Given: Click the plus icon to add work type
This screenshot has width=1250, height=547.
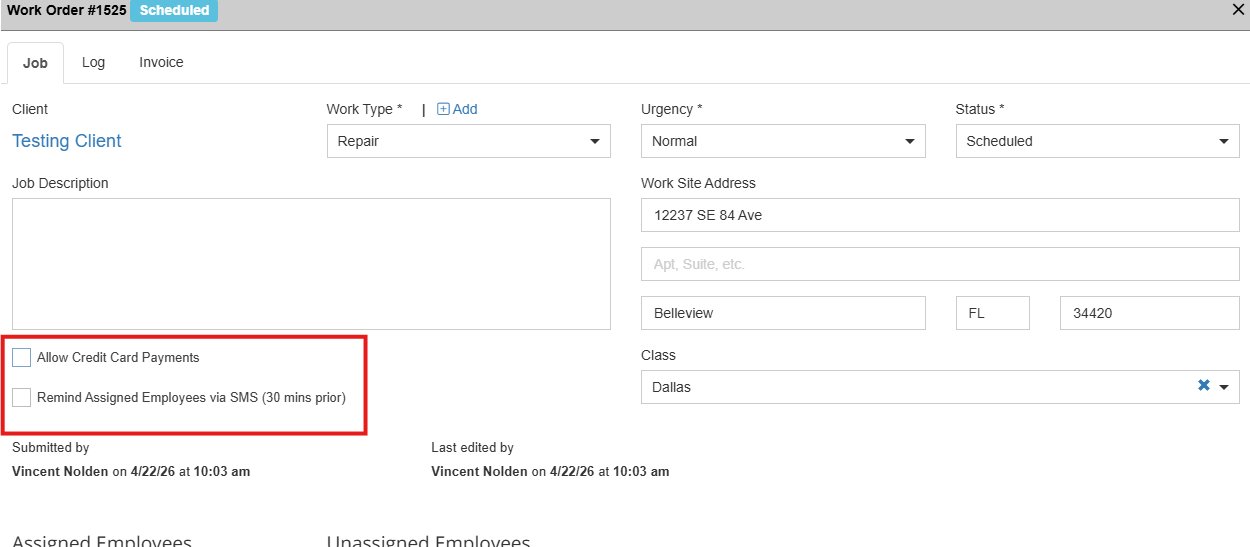Looking at the screenshot, I should pos(444,109).
